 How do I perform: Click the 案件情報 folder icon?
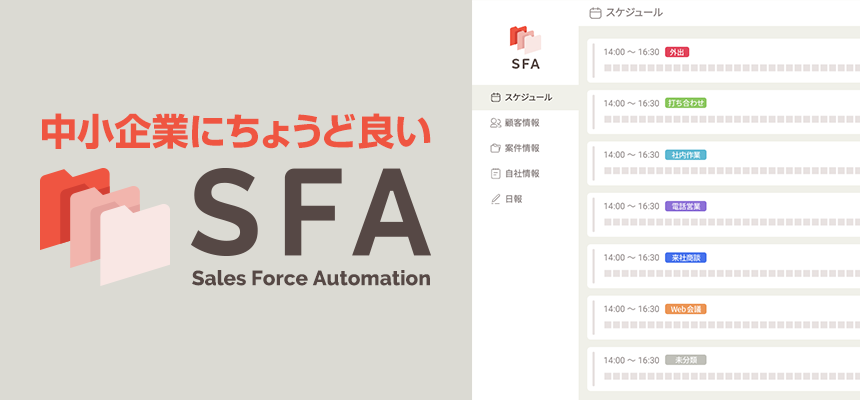(x=495, y=148)
